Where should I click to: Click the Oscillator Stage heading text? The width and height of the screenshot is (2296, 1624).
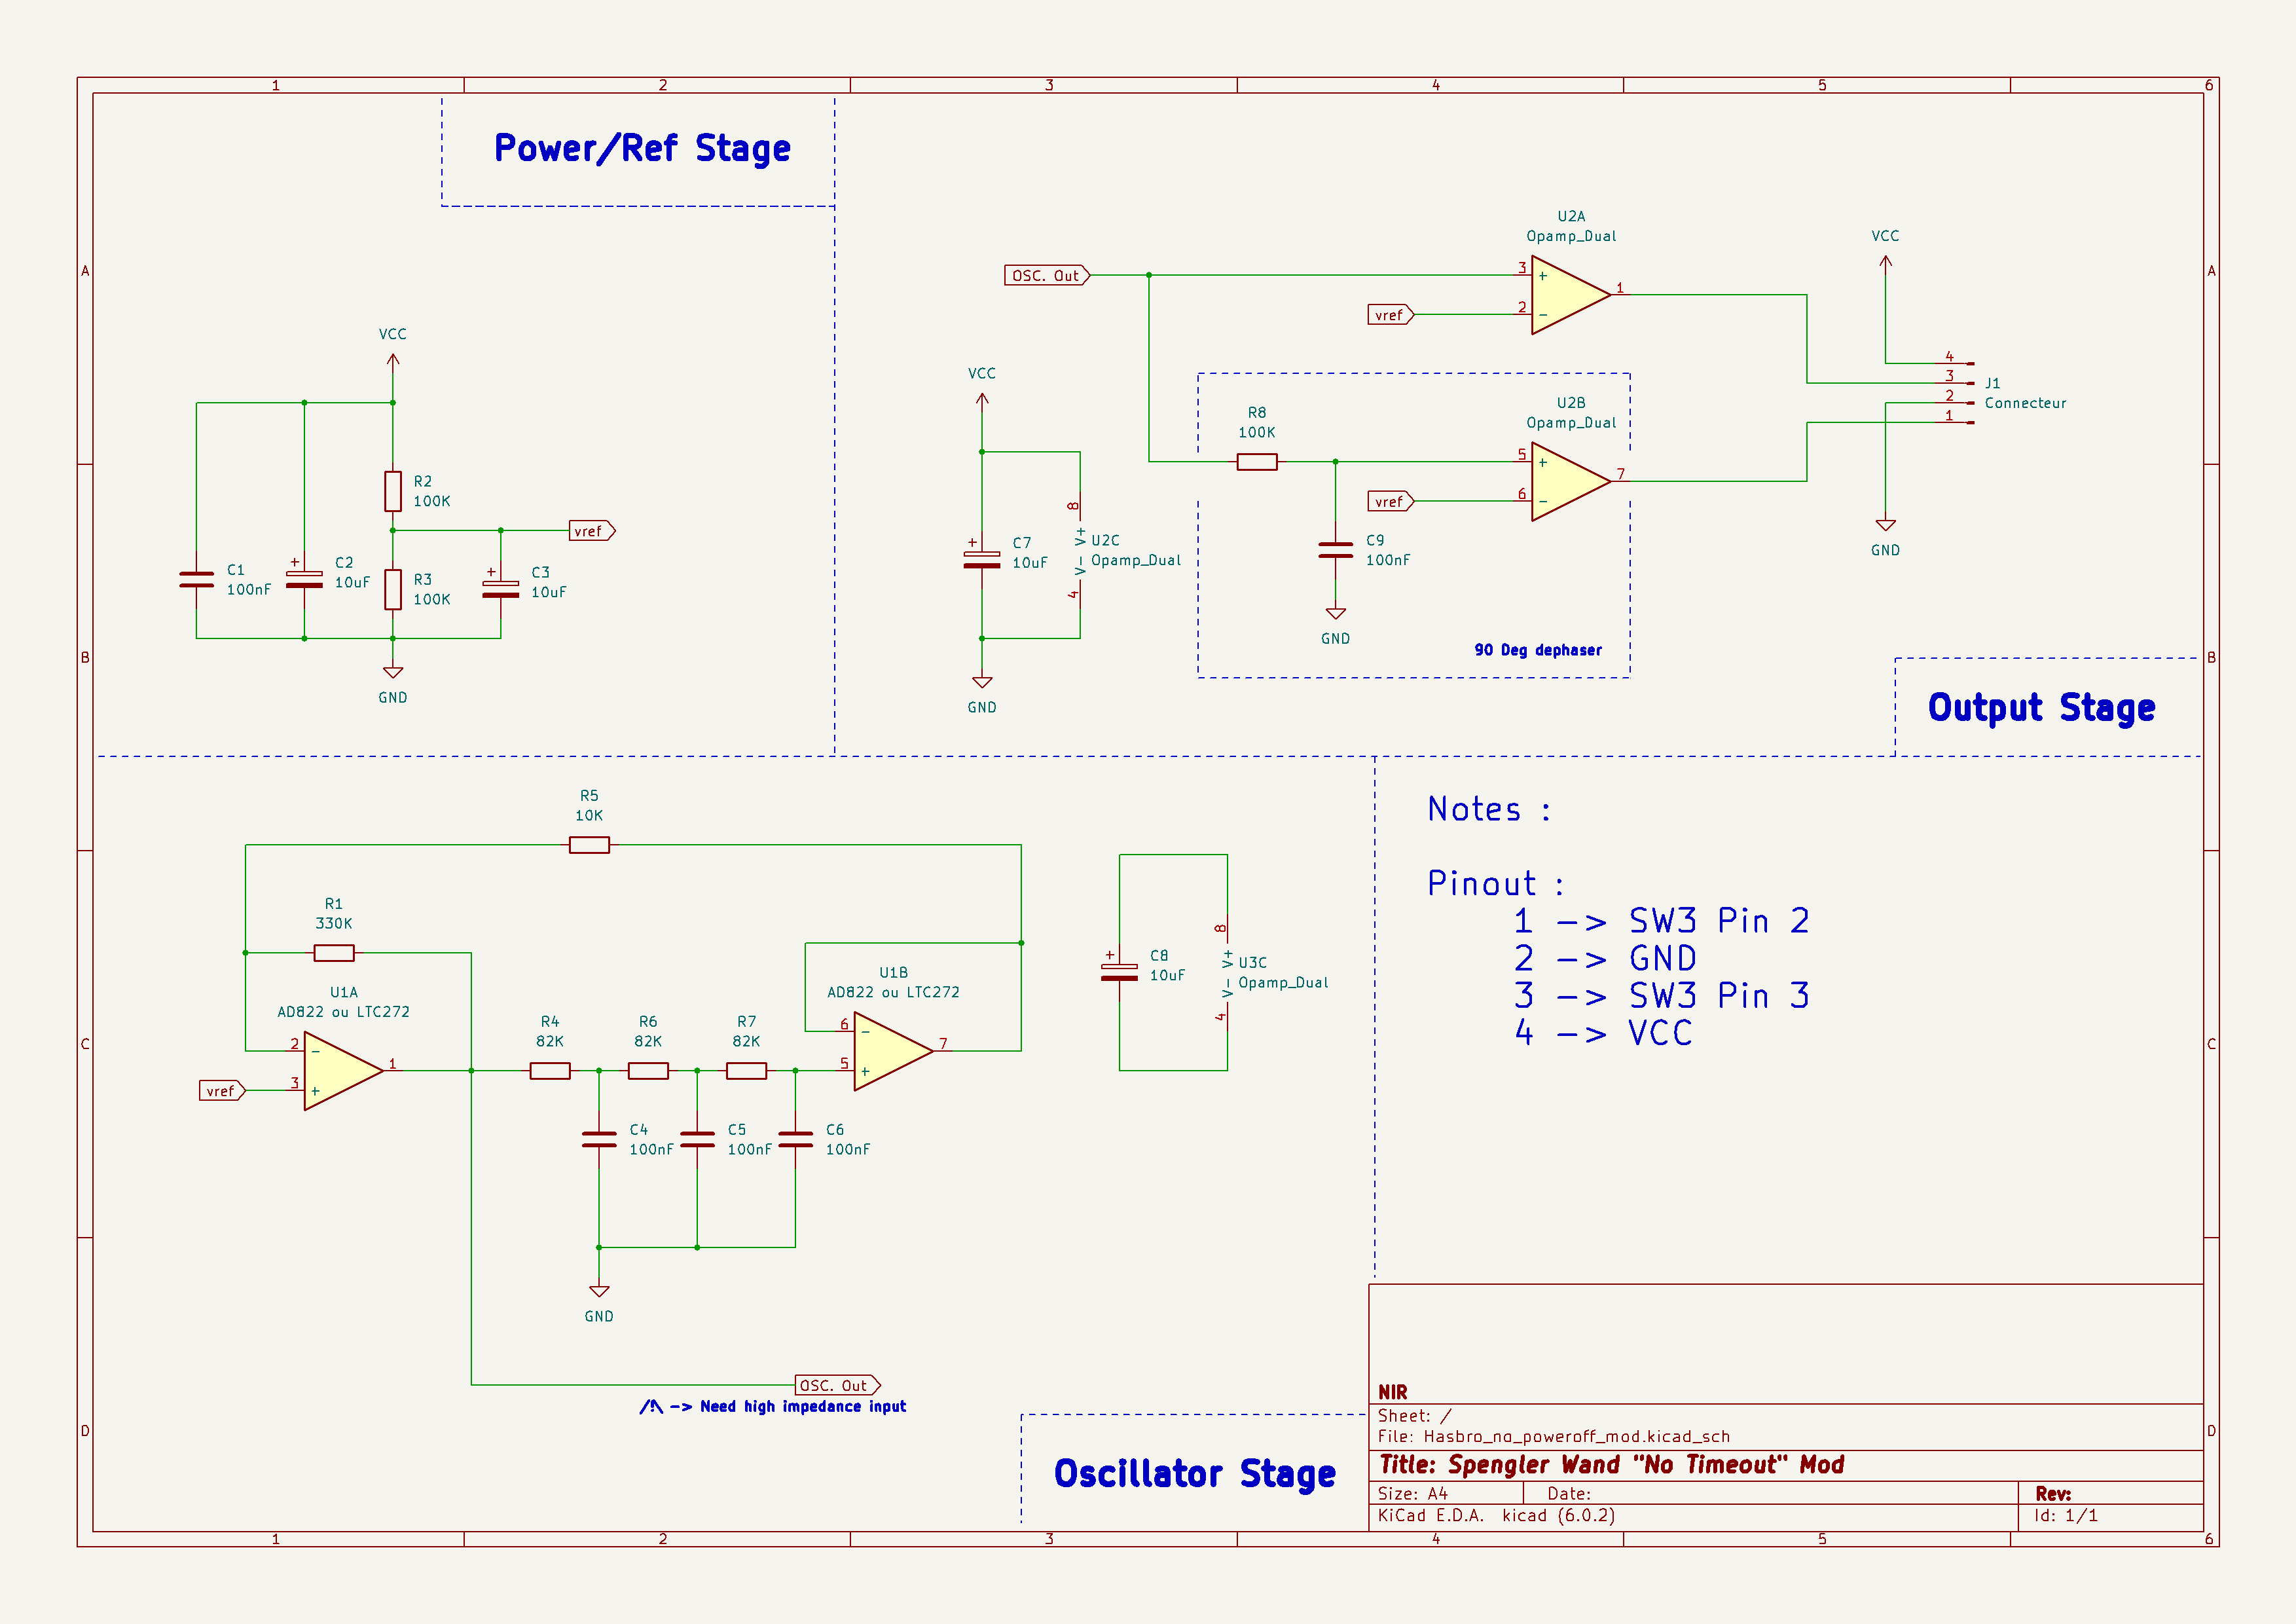point(1194,1473)
